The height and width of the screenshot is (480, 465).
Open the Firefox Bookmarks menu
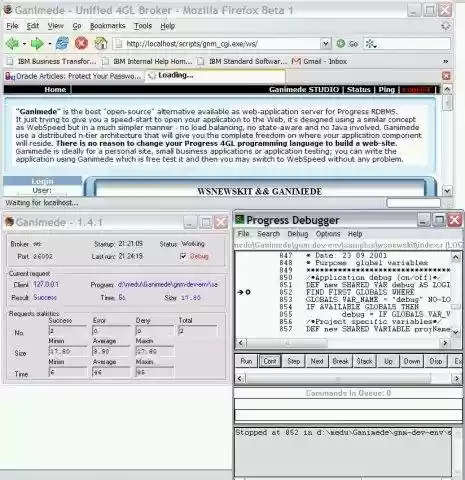(x=108, y=26)
